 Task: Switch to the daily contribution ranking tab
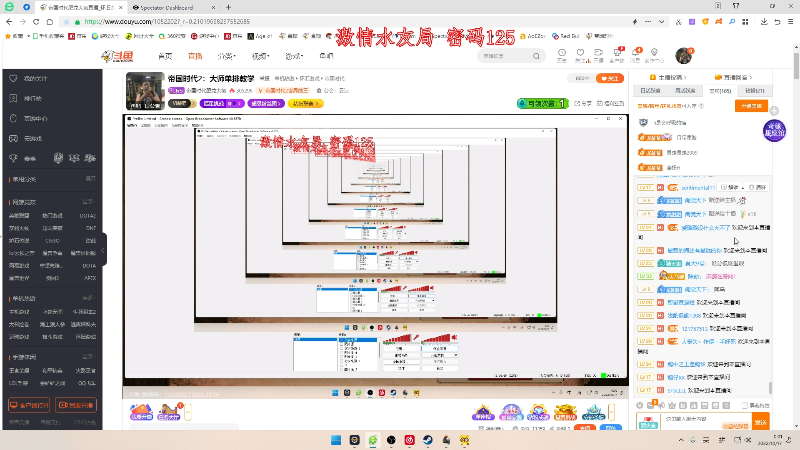650,91
